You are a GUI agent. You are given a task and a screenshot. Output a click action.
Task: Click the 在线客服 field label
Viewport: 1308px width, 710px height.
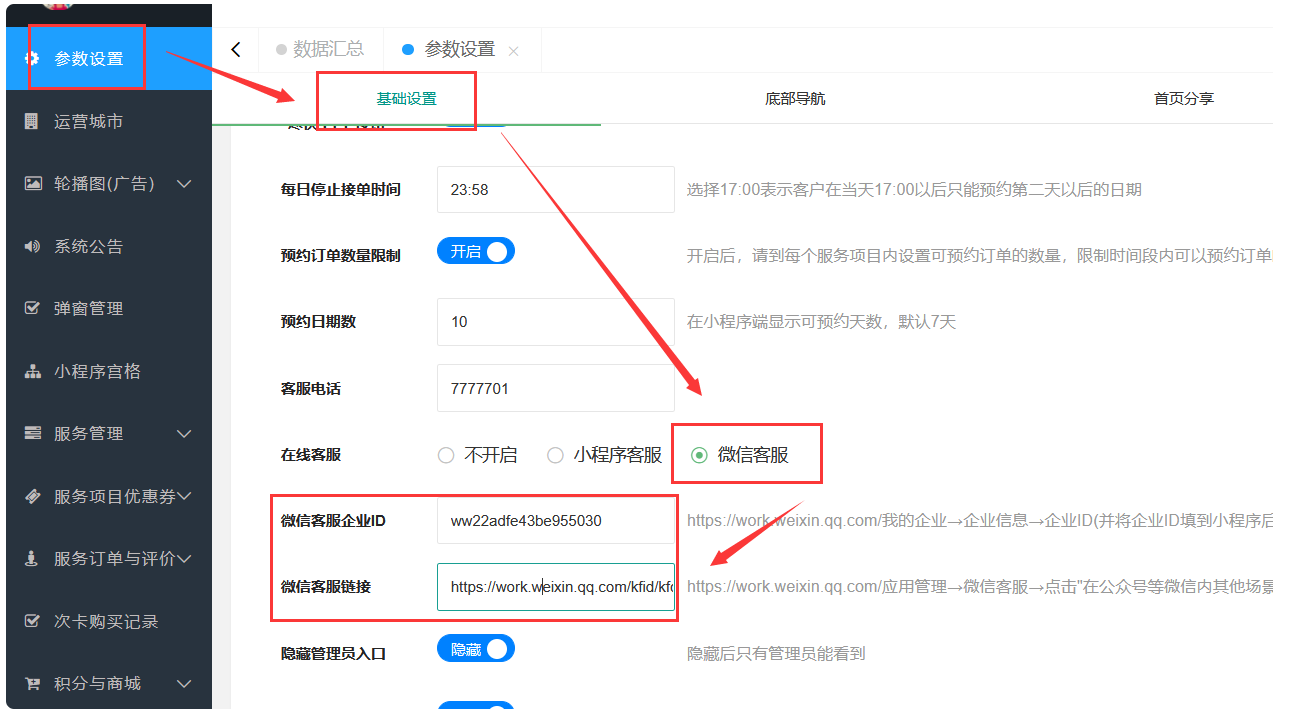coord(311,455)
